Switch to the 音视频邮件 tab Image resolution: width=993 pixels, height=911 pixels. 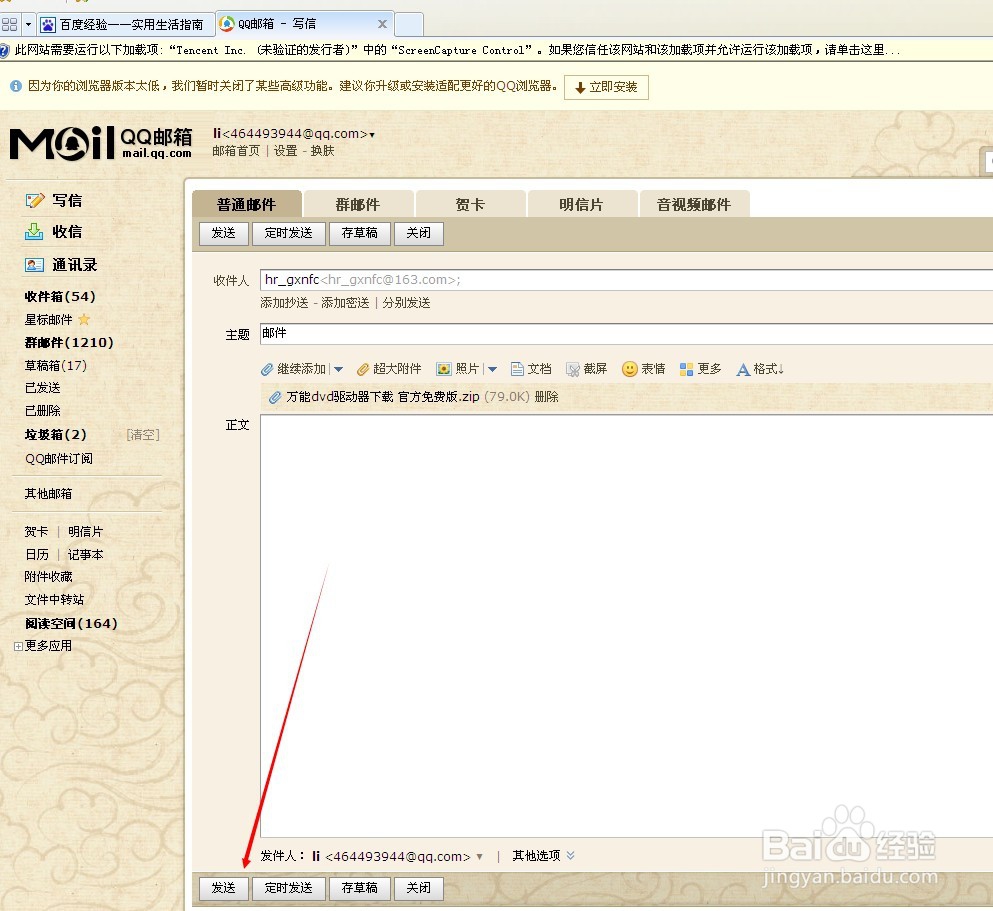[694, 204]
